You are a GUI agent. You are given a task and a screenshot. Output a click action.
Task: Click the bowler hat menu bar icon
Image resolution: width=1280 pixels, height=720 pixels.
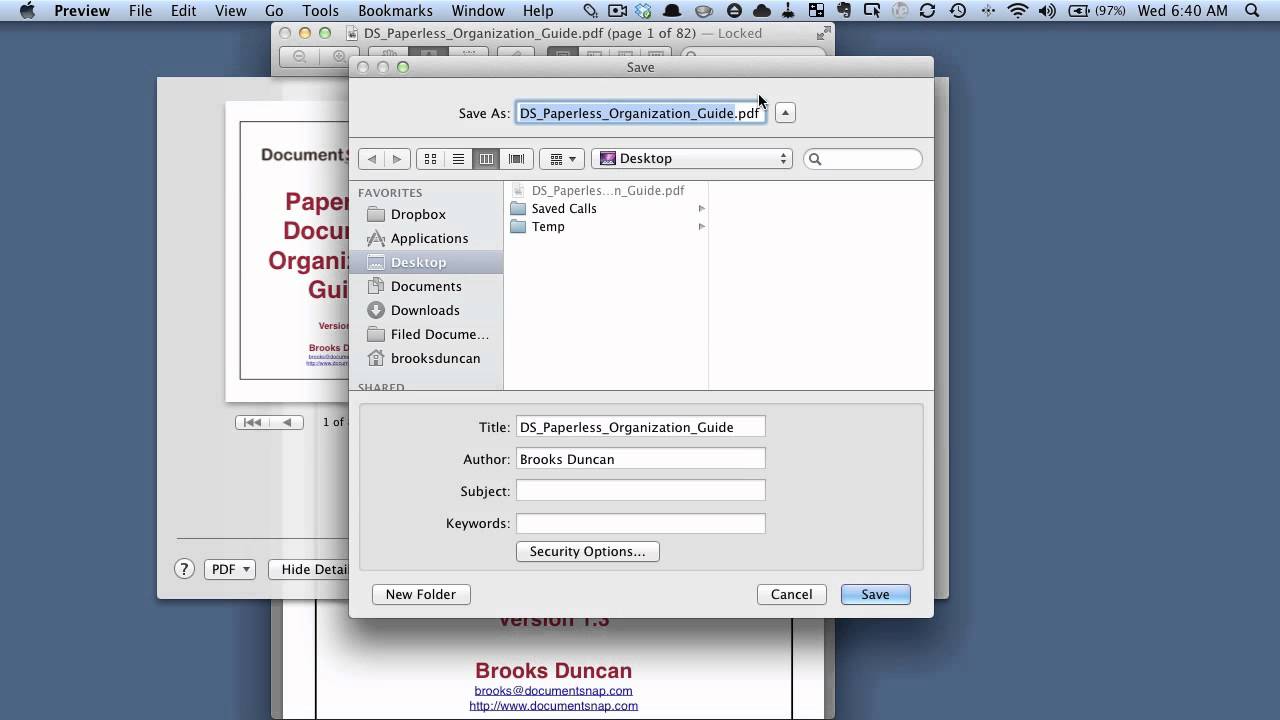click(x=674, y=11)
